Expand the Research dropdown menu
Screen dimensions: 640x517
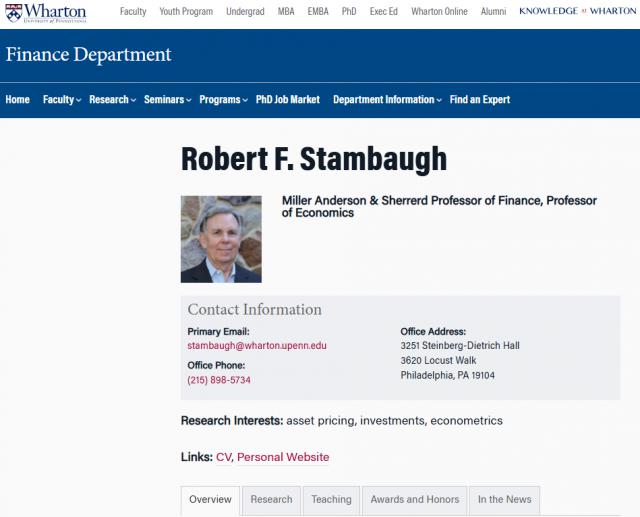pyautogui.click(x=112, y=100)
